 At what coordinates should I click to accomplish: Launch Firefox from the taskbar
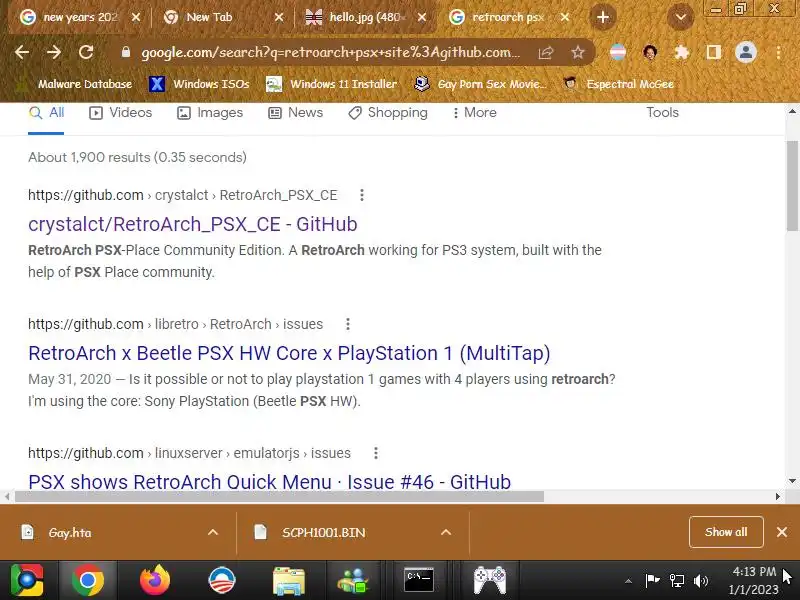pyautogui.click(x=155, y=580)
